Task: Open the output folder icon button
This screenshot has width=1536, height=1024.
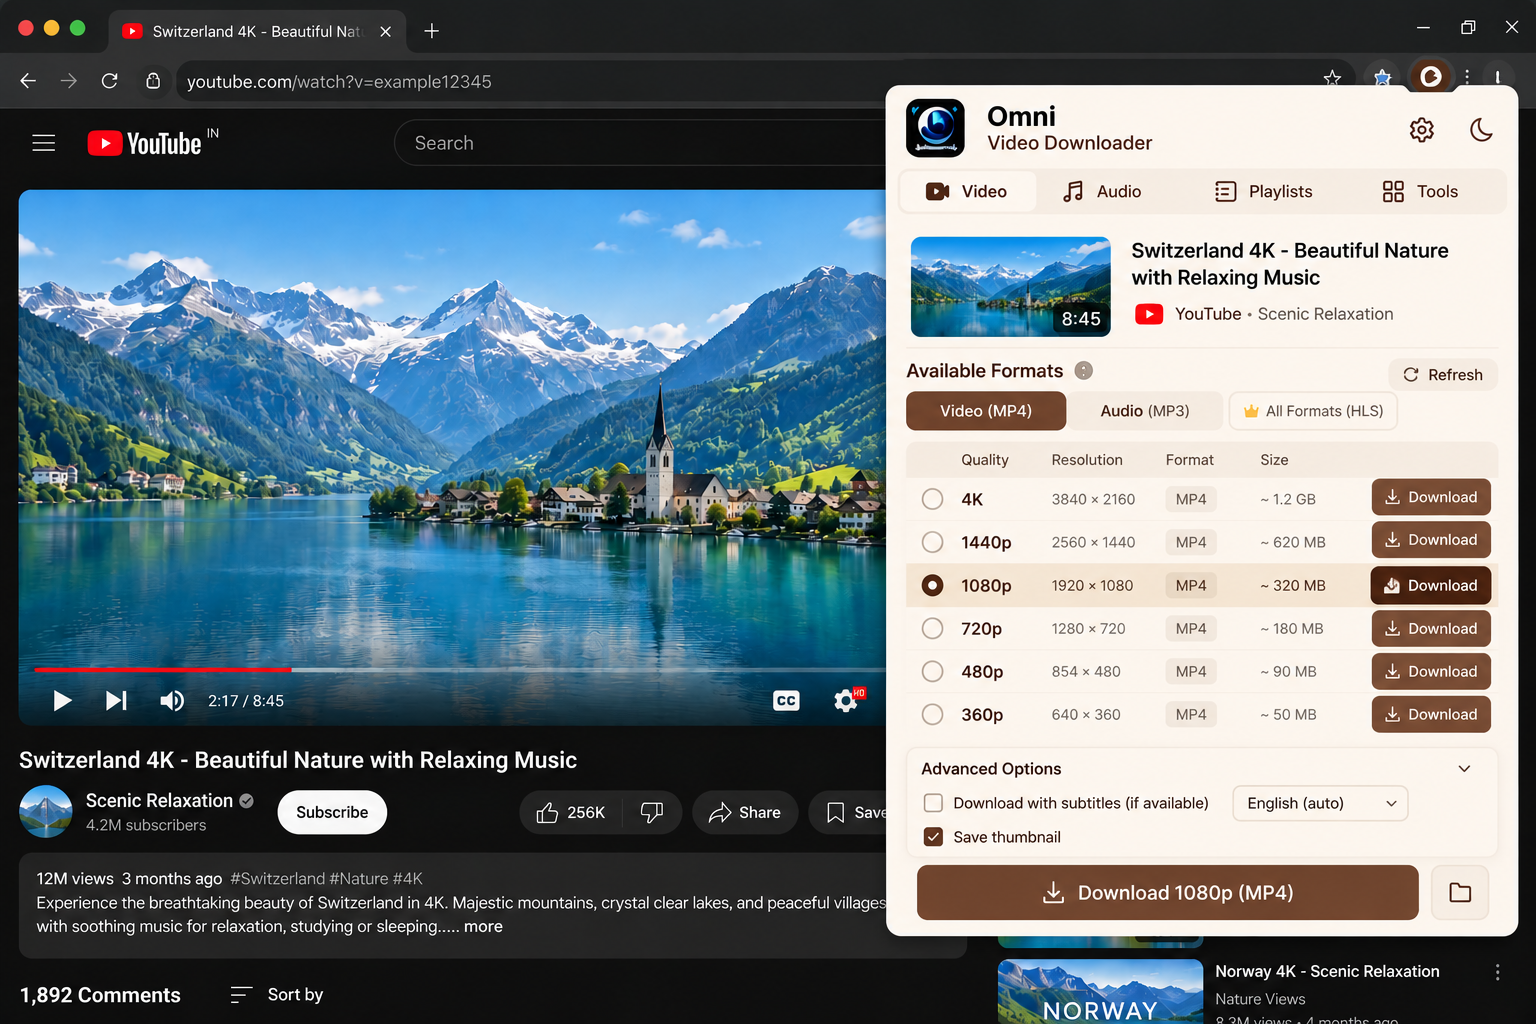Action: [x=1460, y=892]
